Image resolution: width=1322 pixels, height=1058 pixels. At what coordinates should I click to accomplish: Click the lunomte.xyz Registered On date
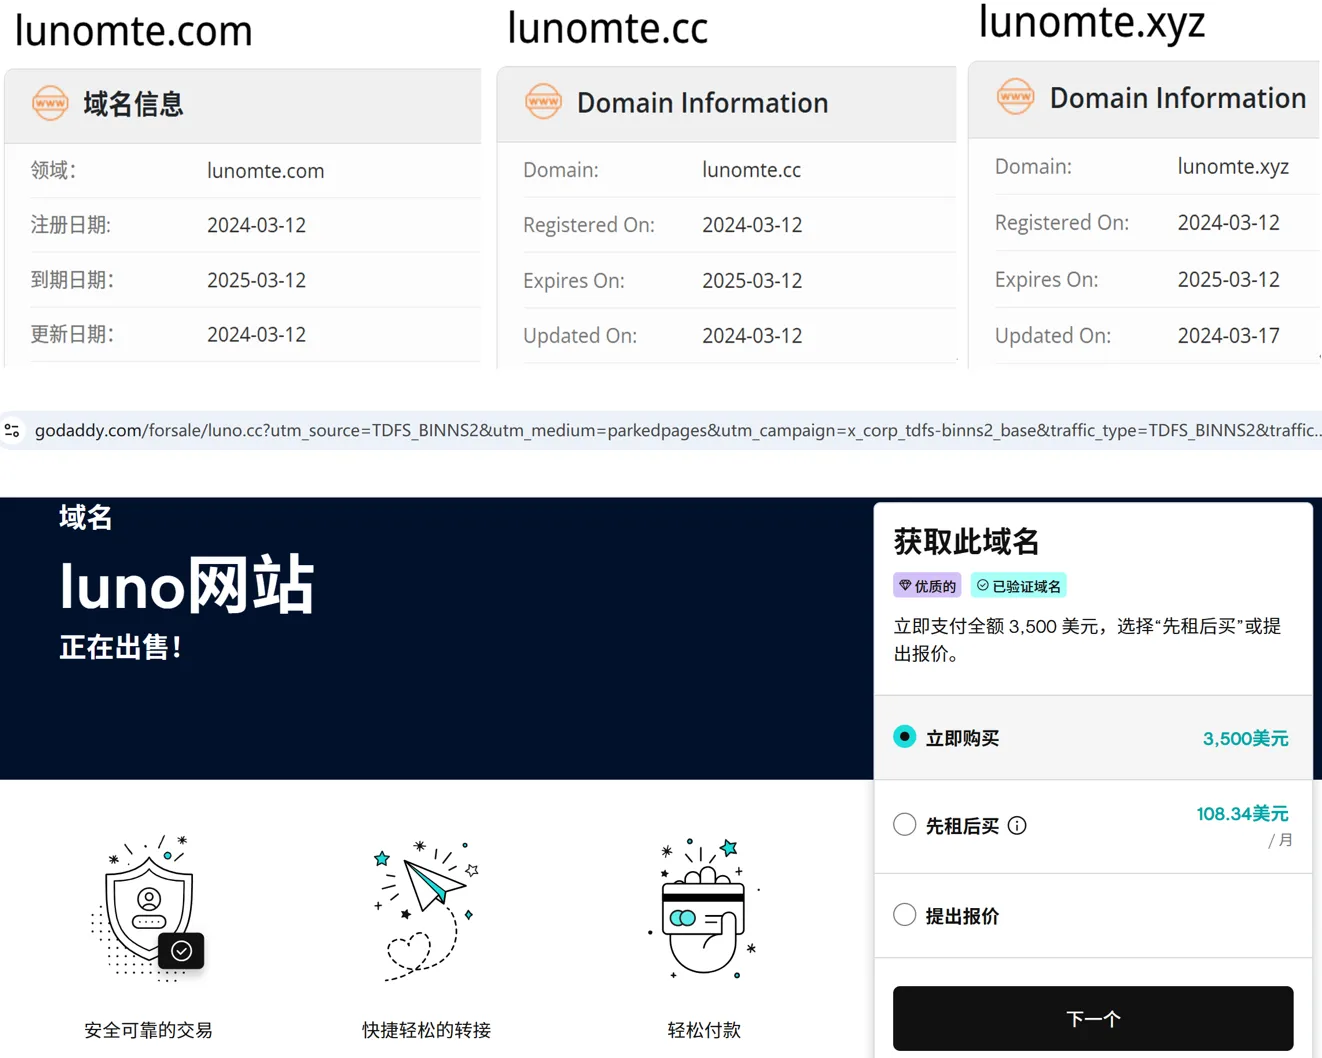[x=1228, y=223]
